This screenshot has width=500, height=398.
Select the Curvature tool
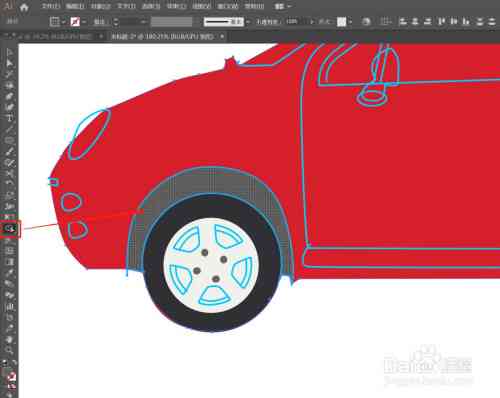coord(9,107)
